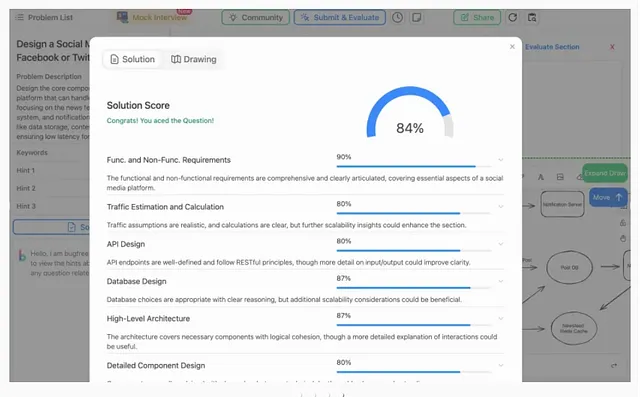Expand the Database Design score row
Viewport: 640px width, 397px height.
pyautogui.click(x=500, y=281)
